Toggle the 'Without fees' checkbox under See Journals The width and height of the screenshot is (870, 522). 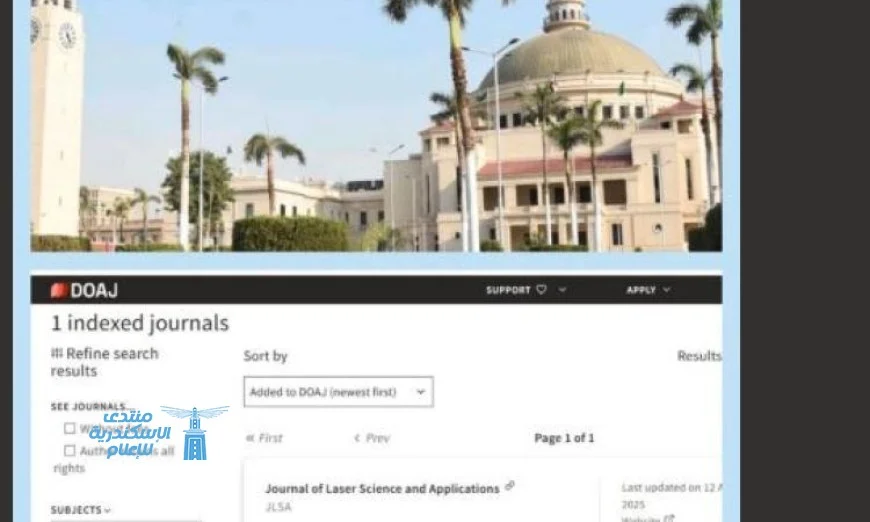pyautogui.click(x=69, y=428)
